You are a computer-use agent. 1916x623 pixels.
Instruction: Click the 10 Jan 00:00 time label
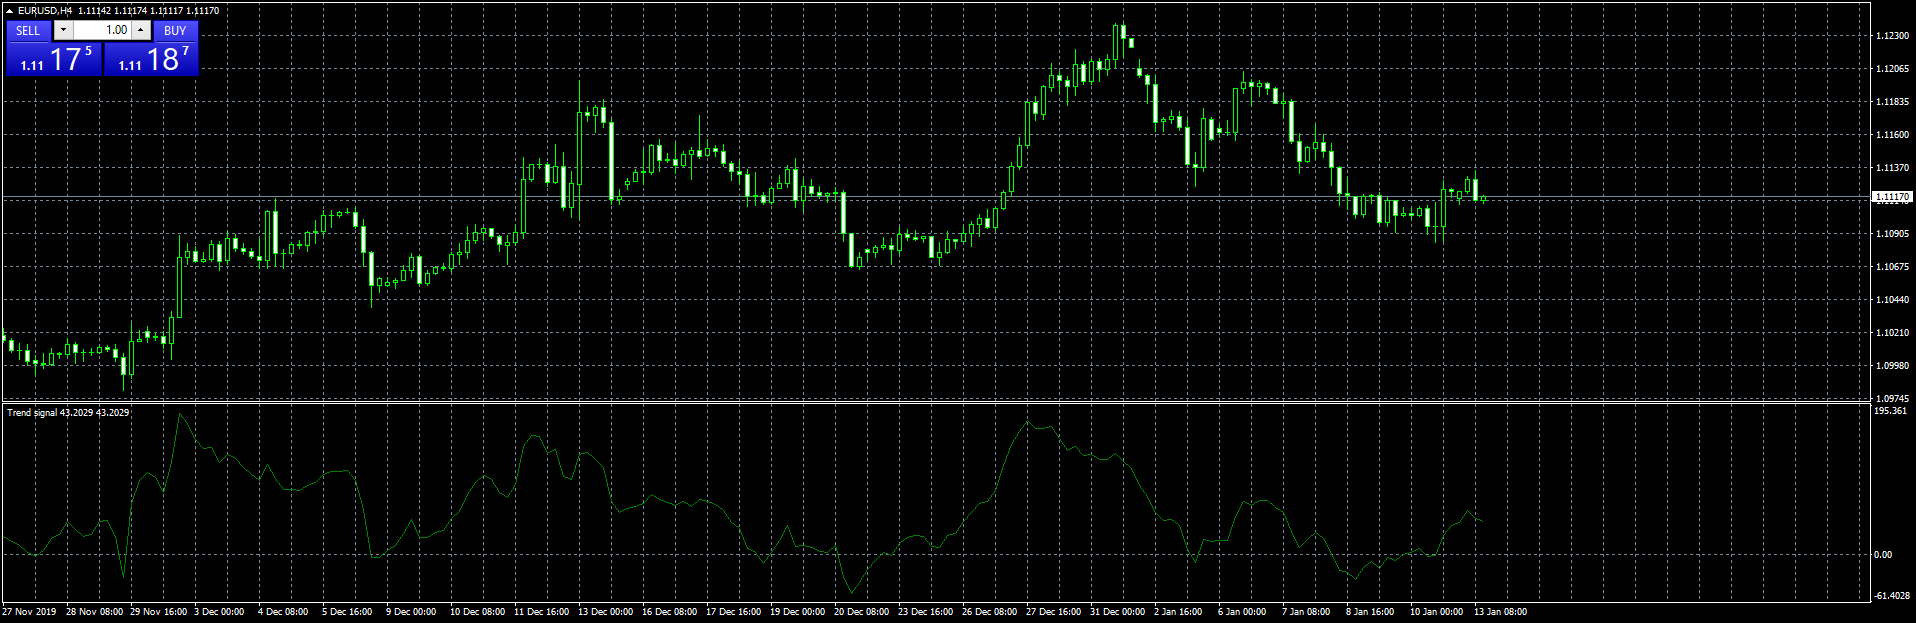click(1437, 612)
